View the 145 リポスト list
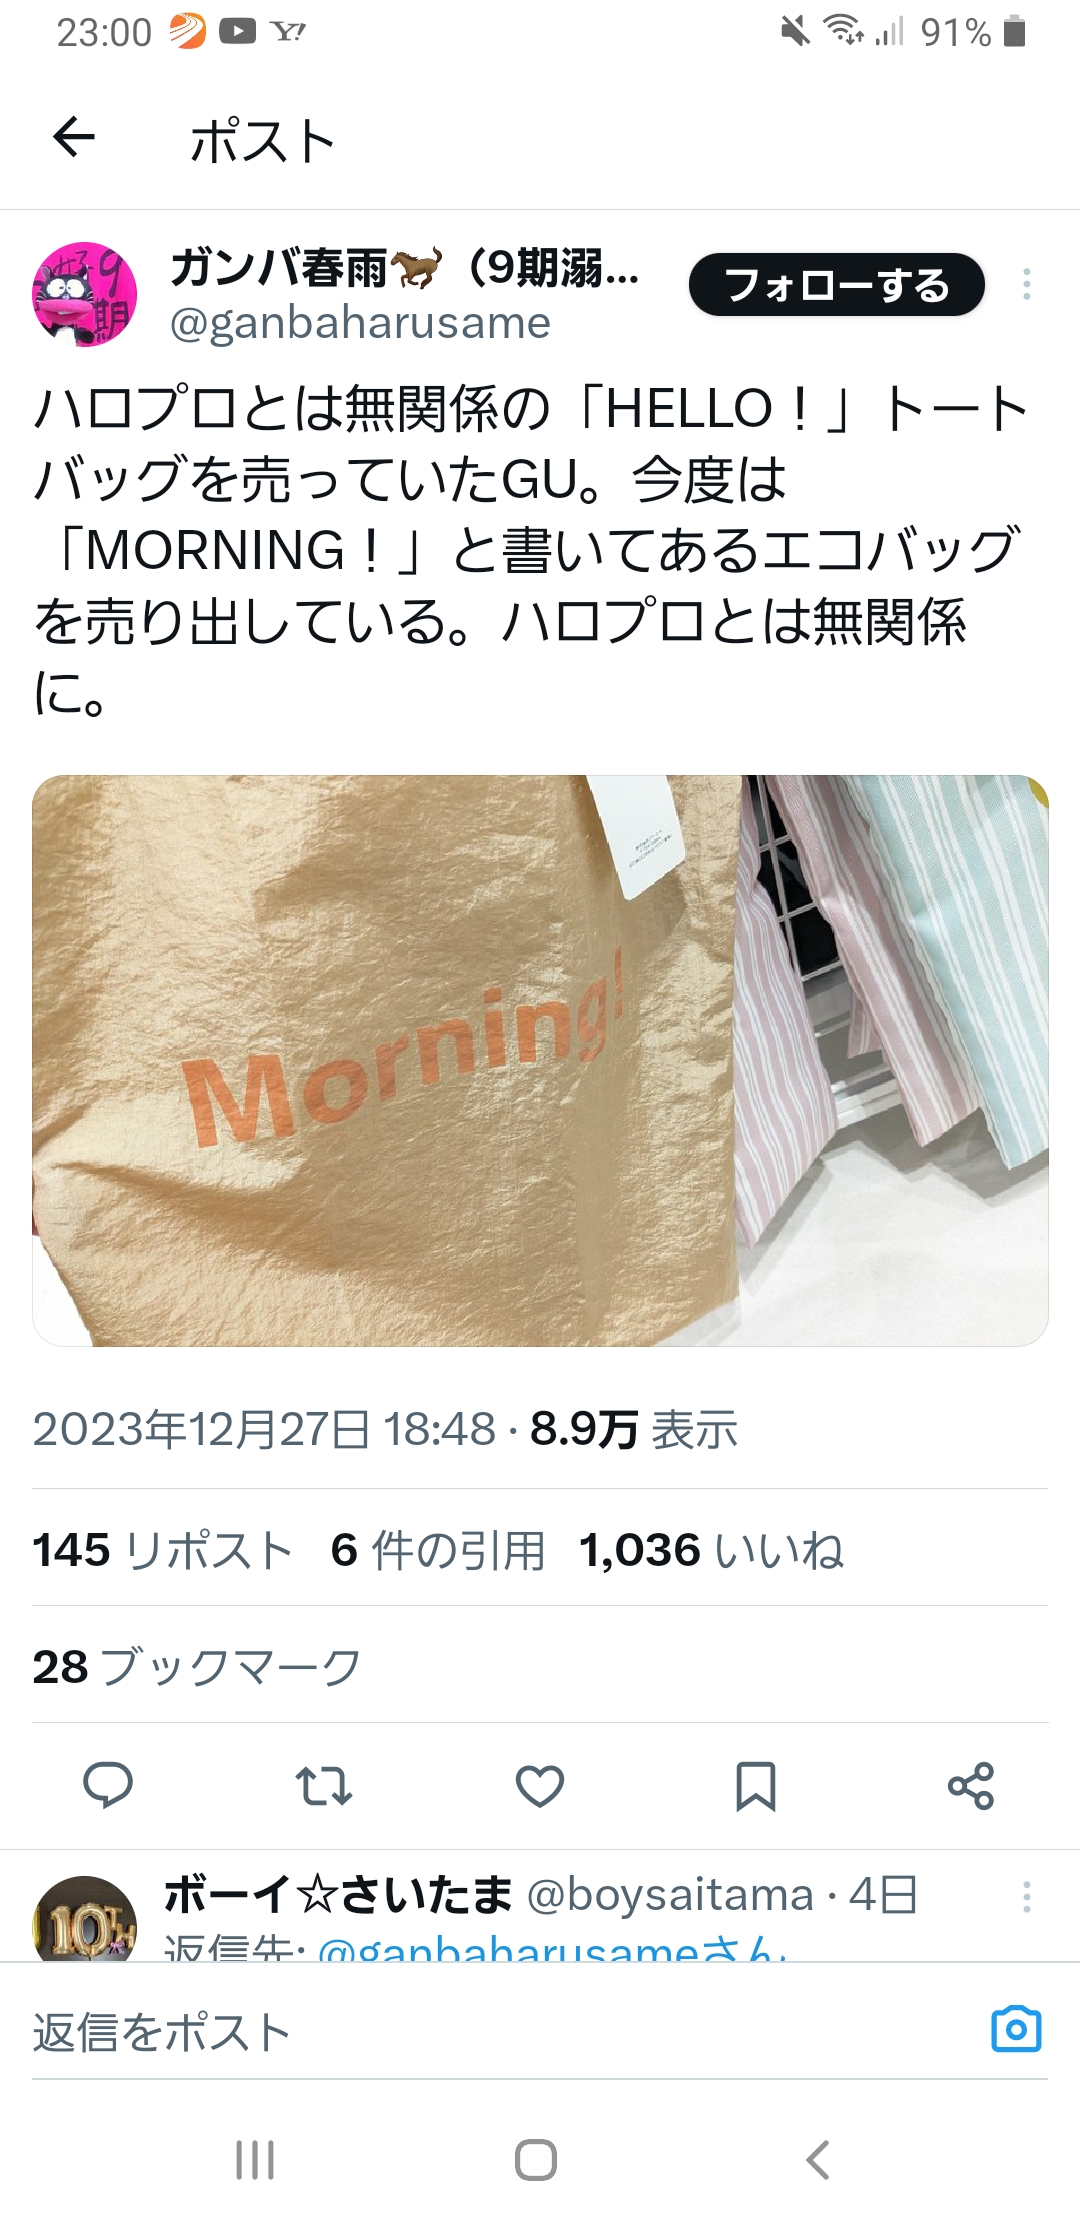This screenshot has height=2220, width=1080. (162, 1551)
